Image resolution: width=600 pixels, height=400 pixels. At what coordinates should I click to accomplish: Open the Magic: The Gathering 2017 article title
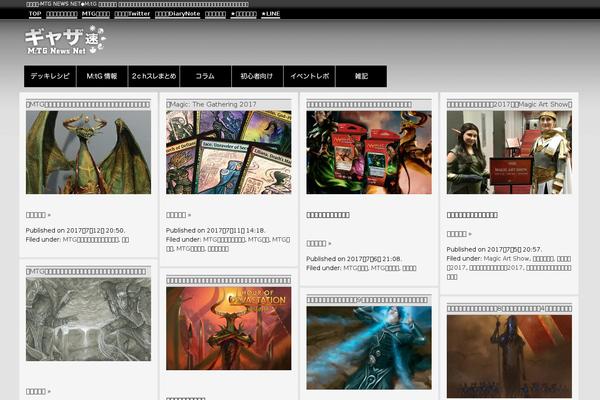pos(211,104)
